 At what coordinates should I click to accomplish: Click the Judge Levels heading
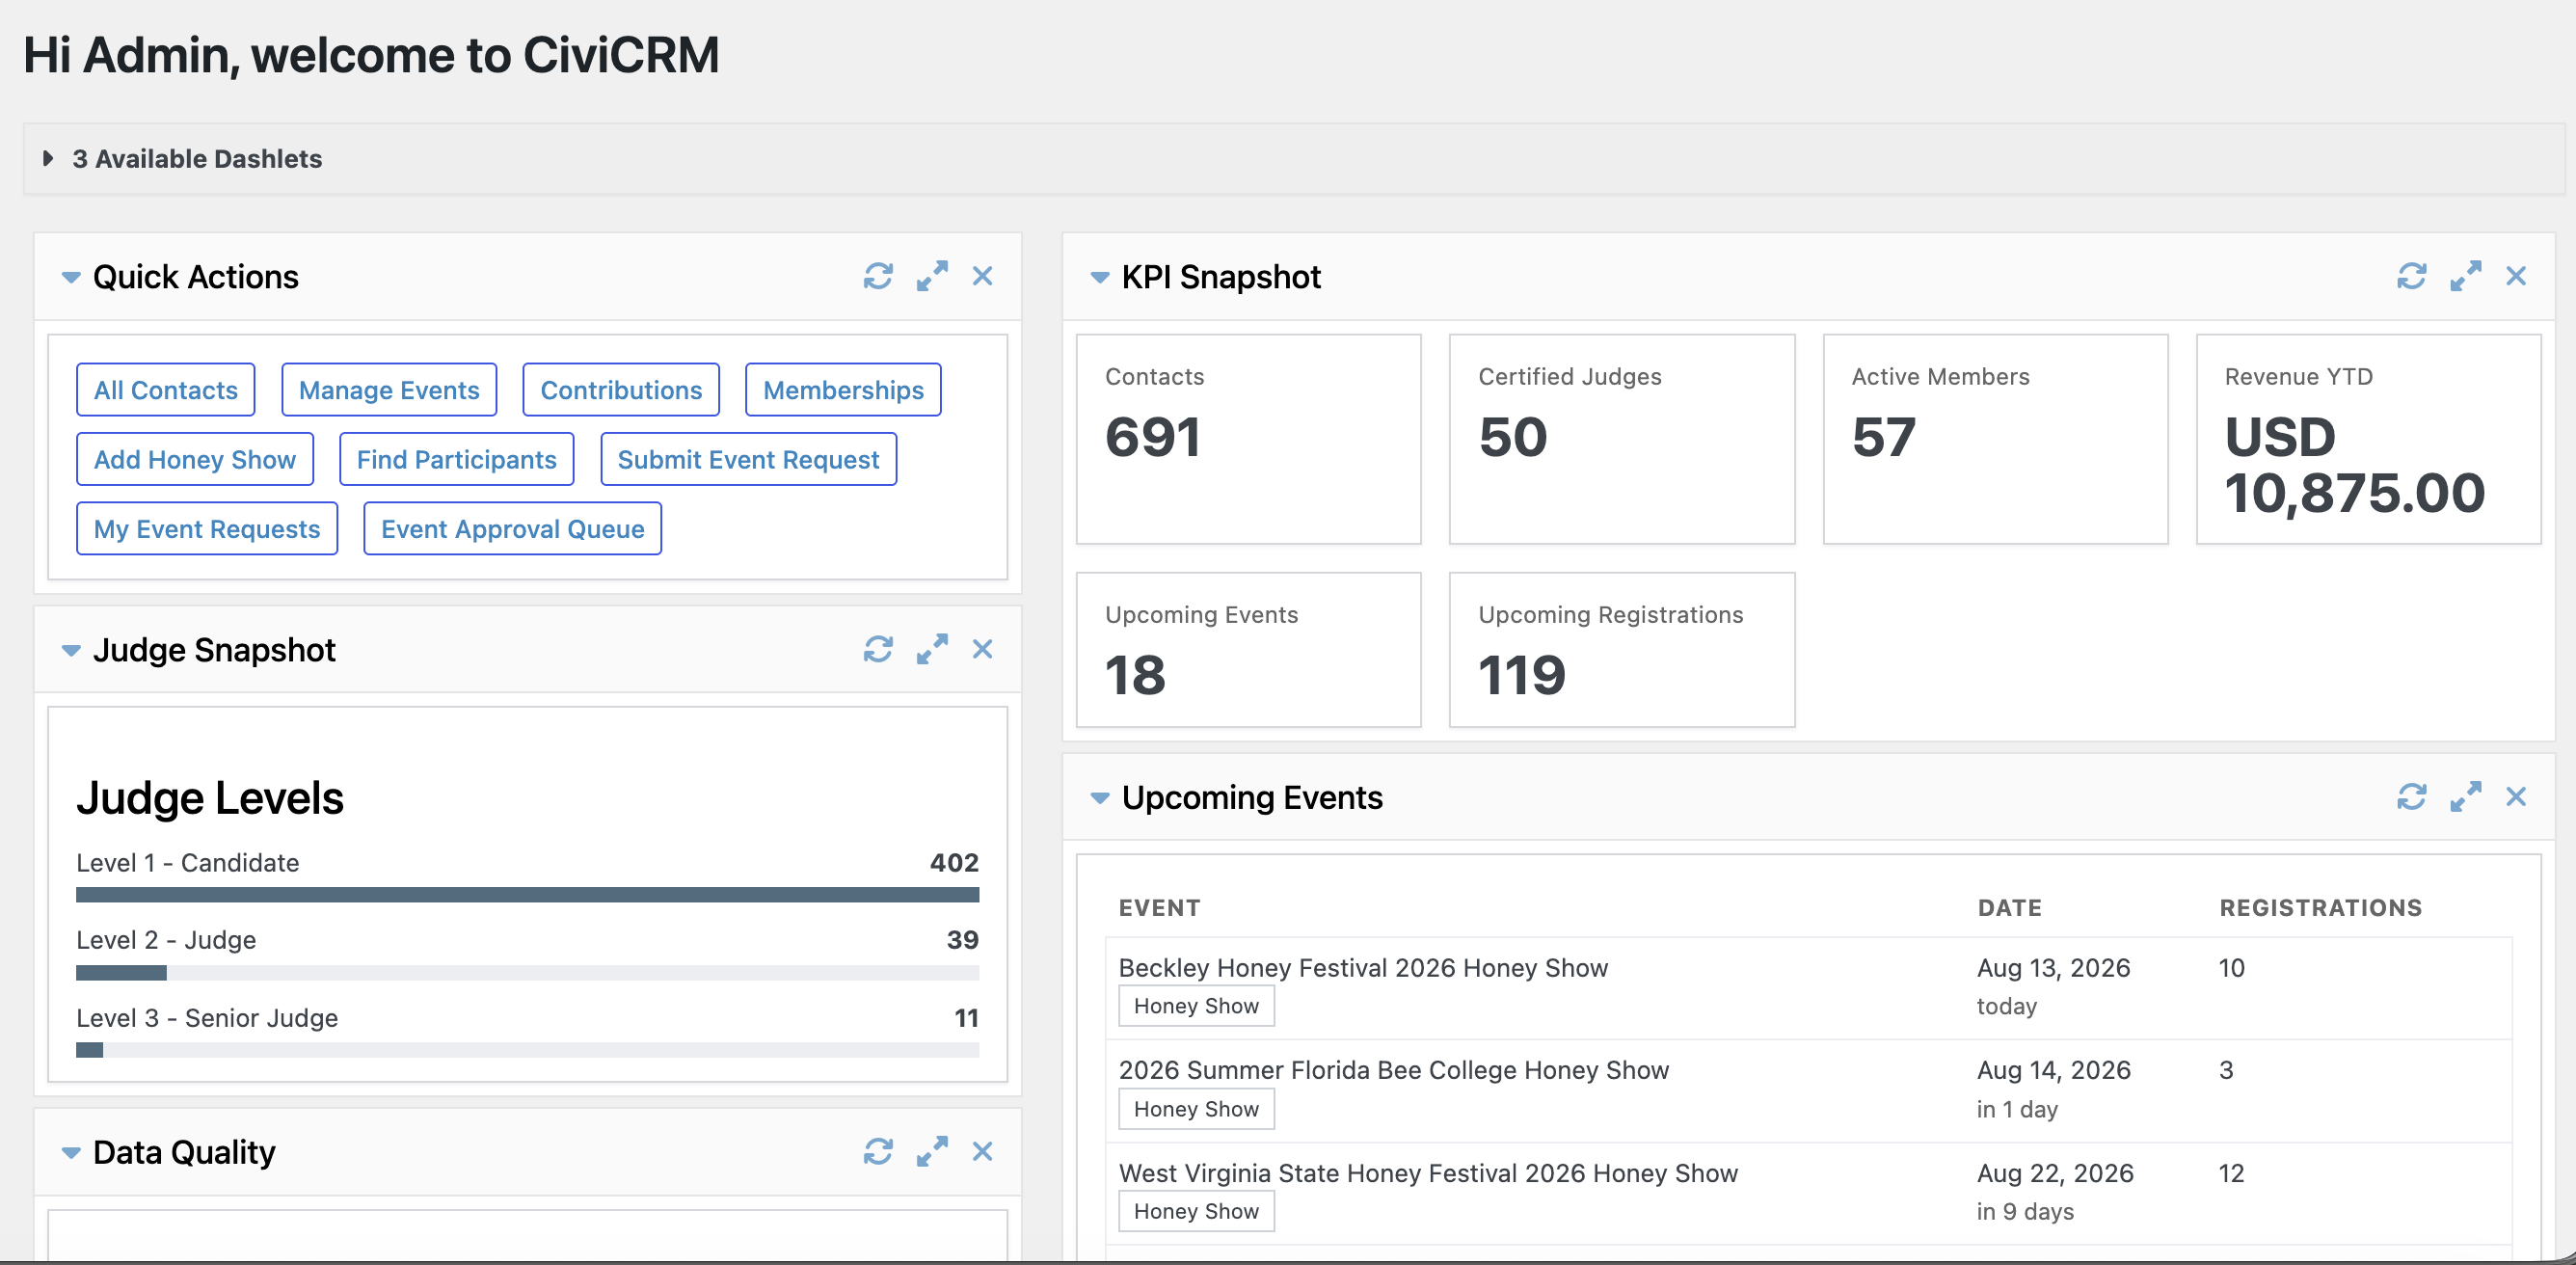[x=210, y=798]
